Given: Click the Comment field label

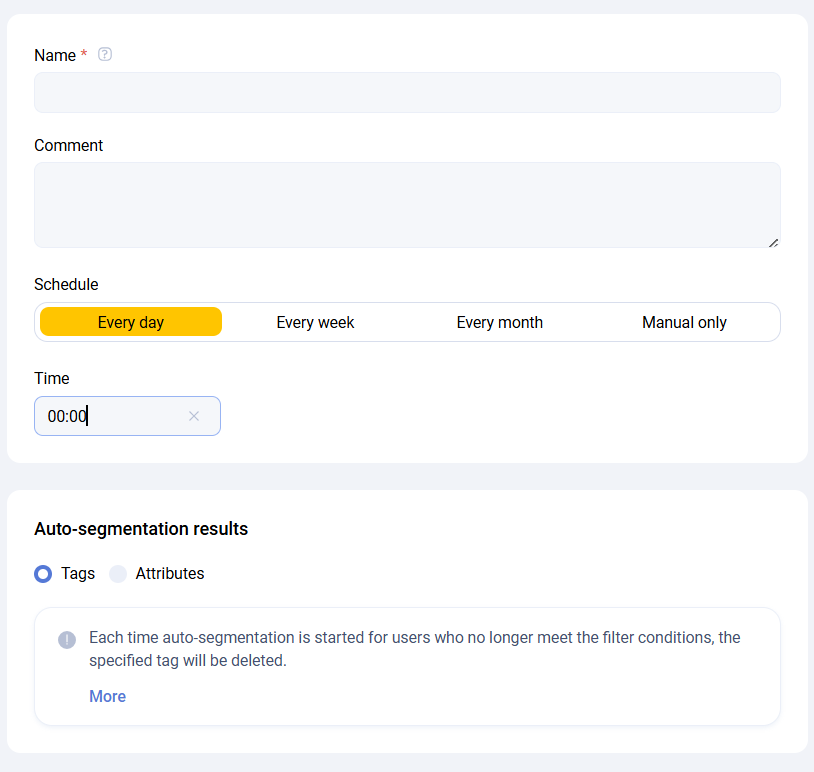Looking at the screenshot, I should (68, 146).
